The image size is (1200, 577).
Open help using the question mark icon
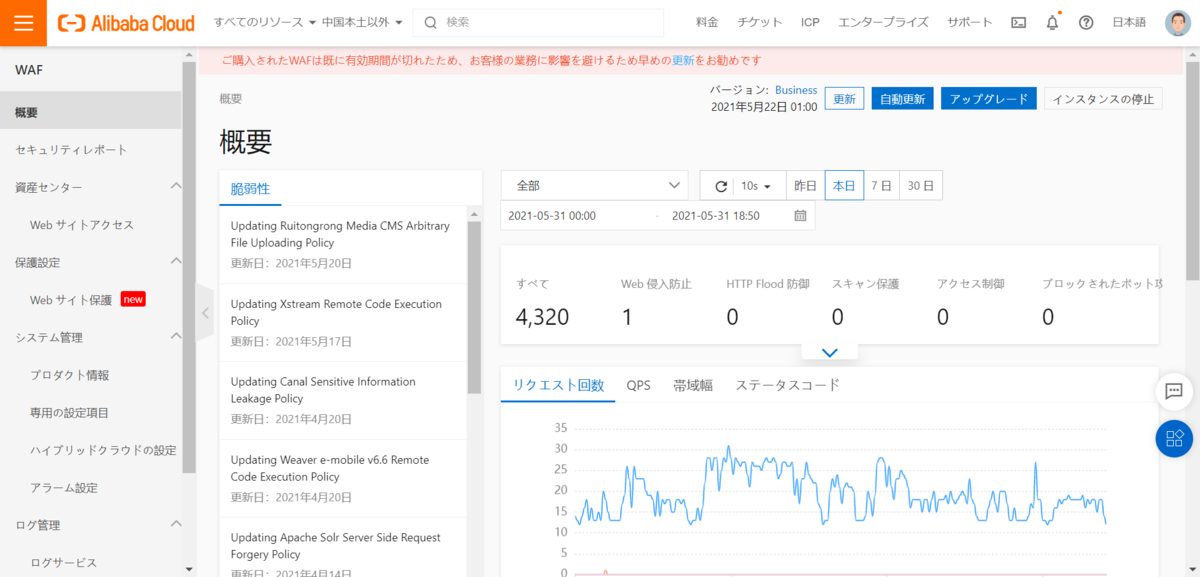point(1086,21)
